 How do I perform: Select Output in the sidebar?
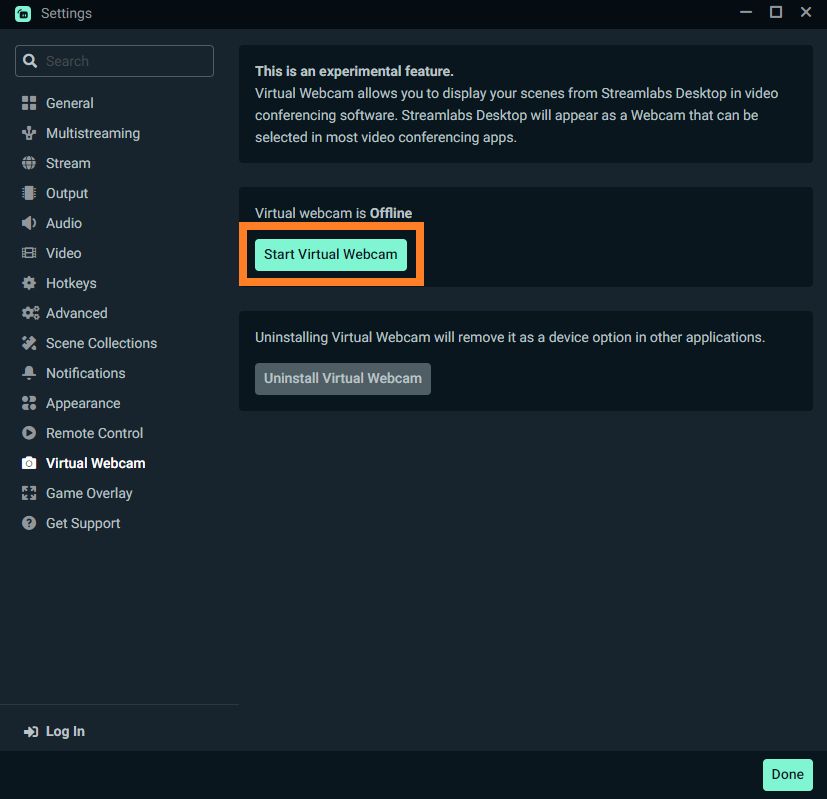(x=67, y=193)
